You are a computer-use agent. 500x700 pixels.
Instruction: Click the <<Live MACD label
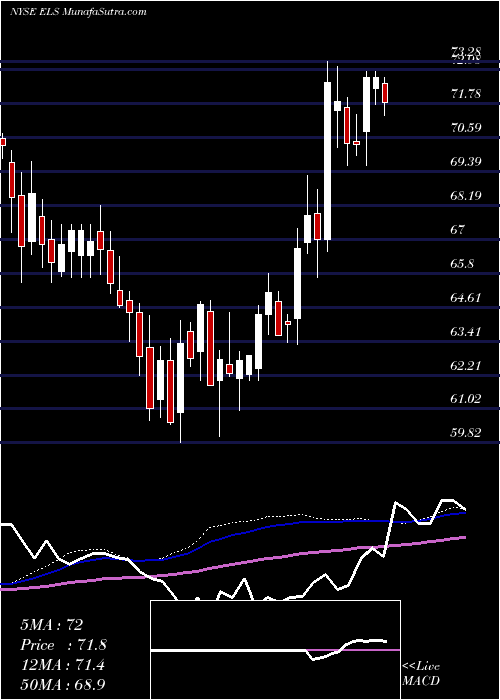[421, 673]
